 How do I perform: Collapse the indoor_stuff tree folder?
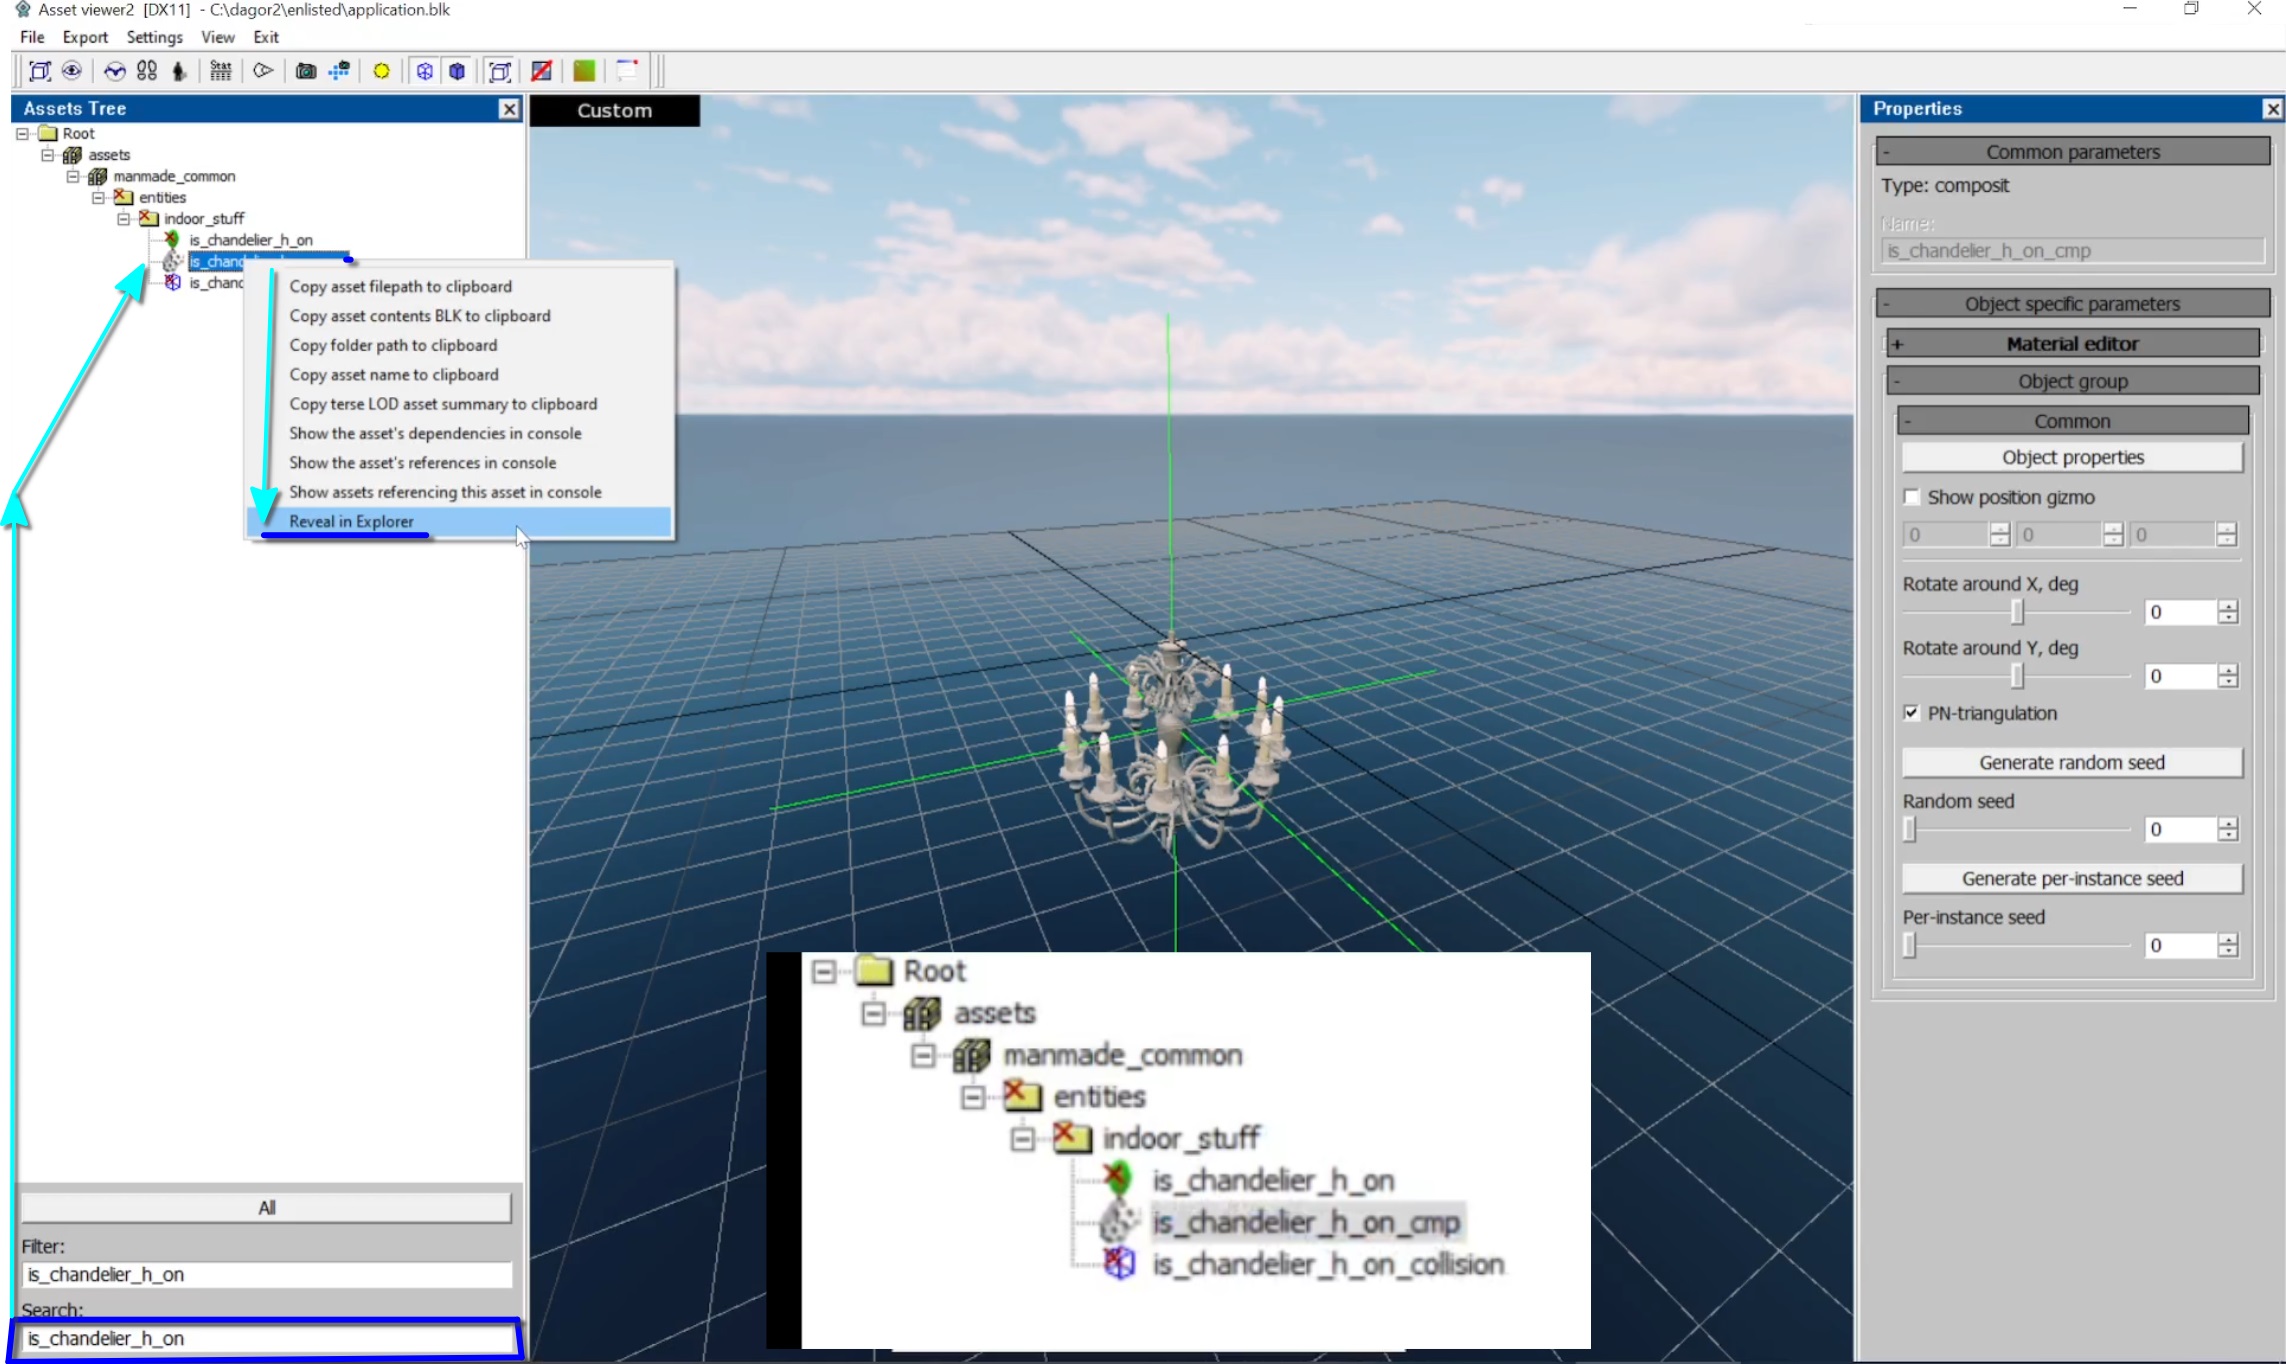124,219
